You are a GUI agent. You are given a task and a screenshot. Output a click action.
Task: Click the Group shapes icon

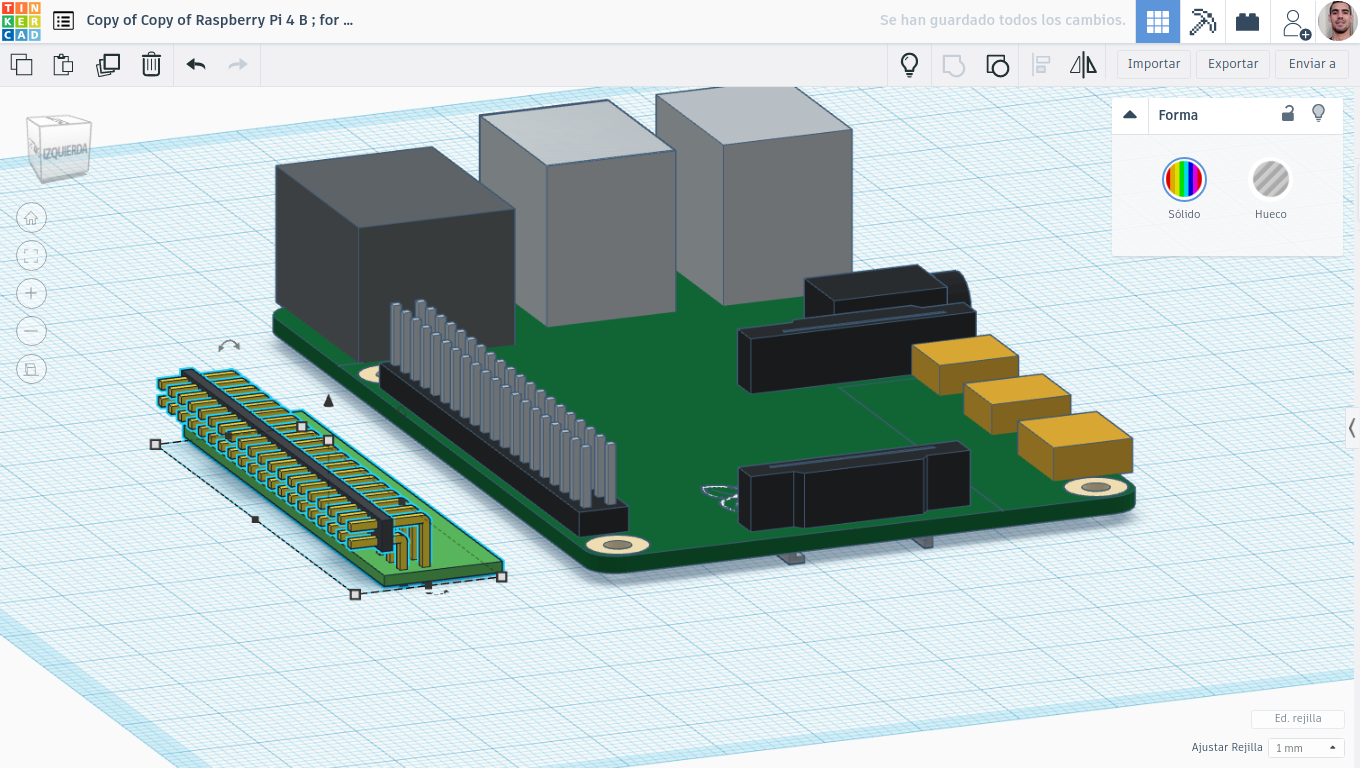click(x=954, y=65)
